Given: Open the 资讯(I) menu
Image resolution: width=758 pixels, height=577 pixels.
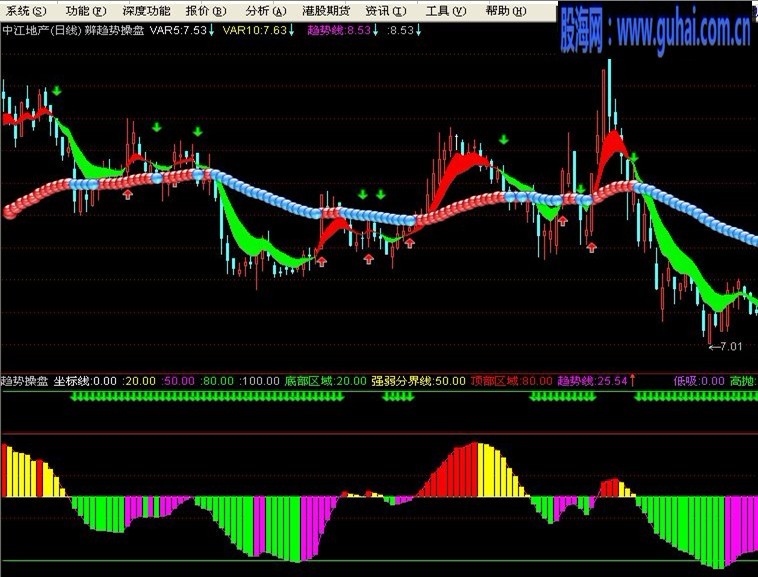Looking at the screenshot, I should (x=386, y=11).
